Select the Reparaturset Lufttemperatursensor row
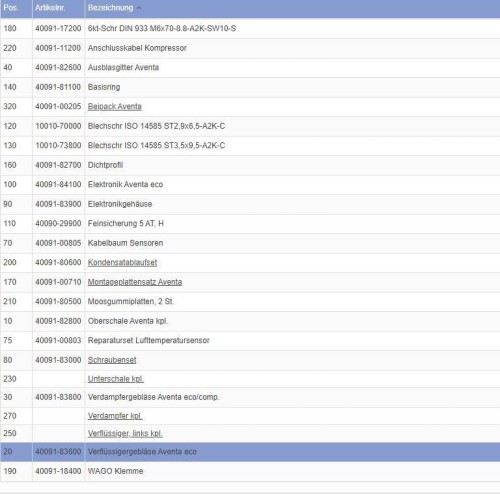The image size is (500, 494). (250, 341)
